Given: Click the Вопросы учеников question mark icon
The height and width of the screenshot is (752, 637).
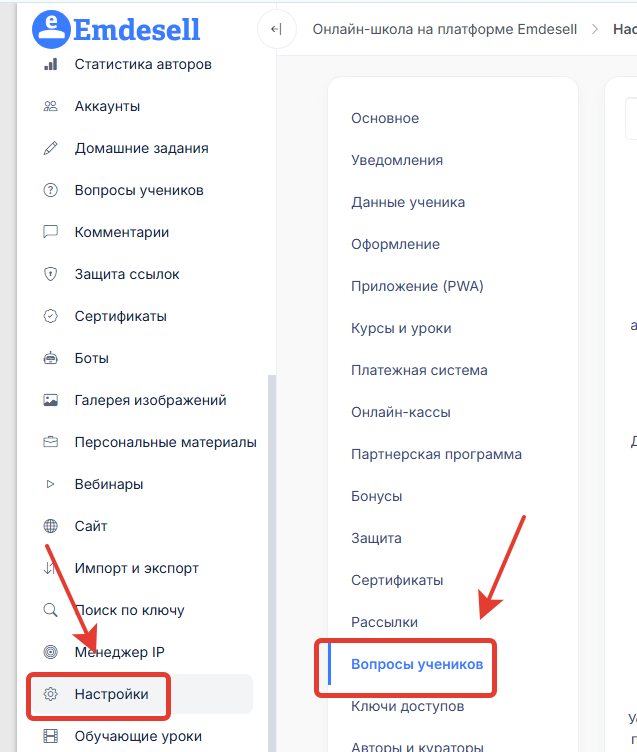Looking at the screenshot, I should [51, 191].
